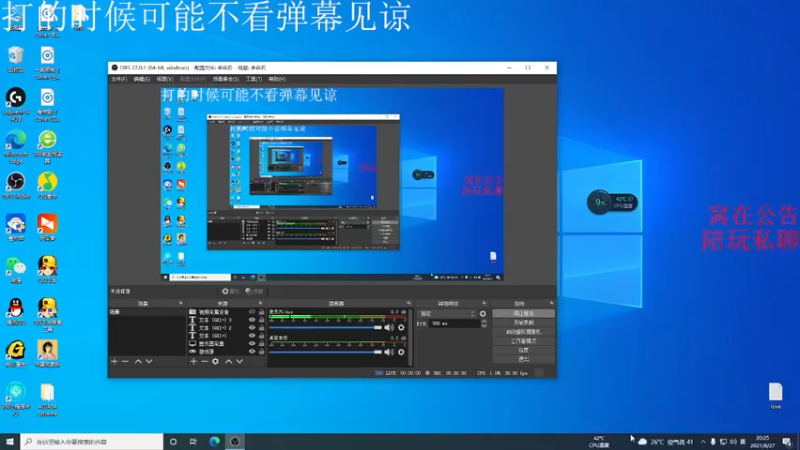Open source properties gear in Sources panel

[x=215, y=361]
